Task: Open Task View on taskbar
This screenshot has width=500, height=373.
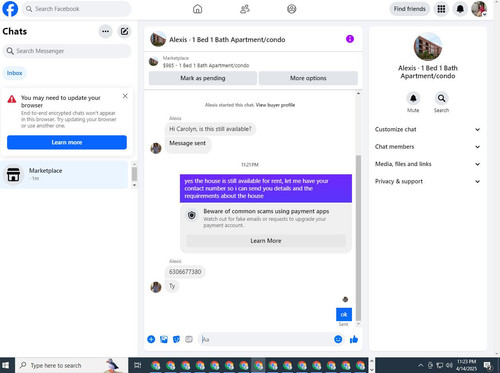Action: 137,365
